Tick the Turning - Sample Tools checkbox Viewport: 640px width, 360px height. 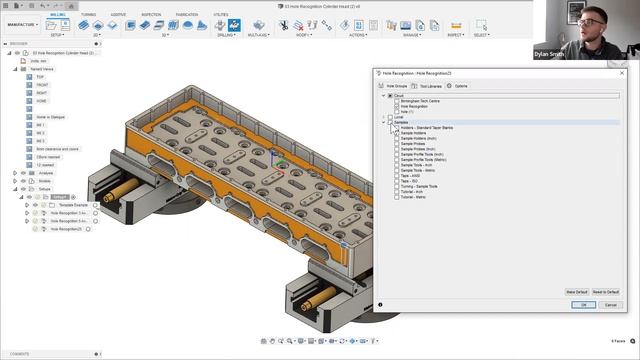[x=397, y=186]
